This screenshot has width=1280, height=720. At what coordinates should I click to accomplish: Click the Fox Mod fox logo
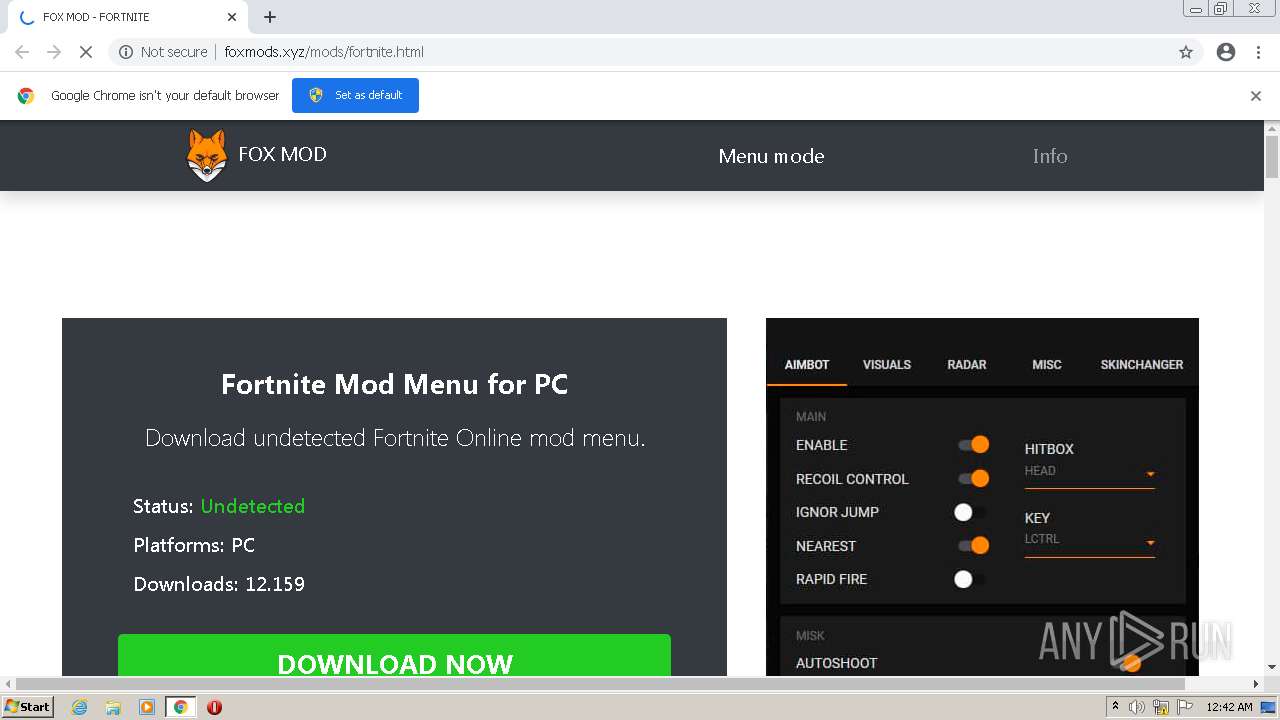click(206, 156)
